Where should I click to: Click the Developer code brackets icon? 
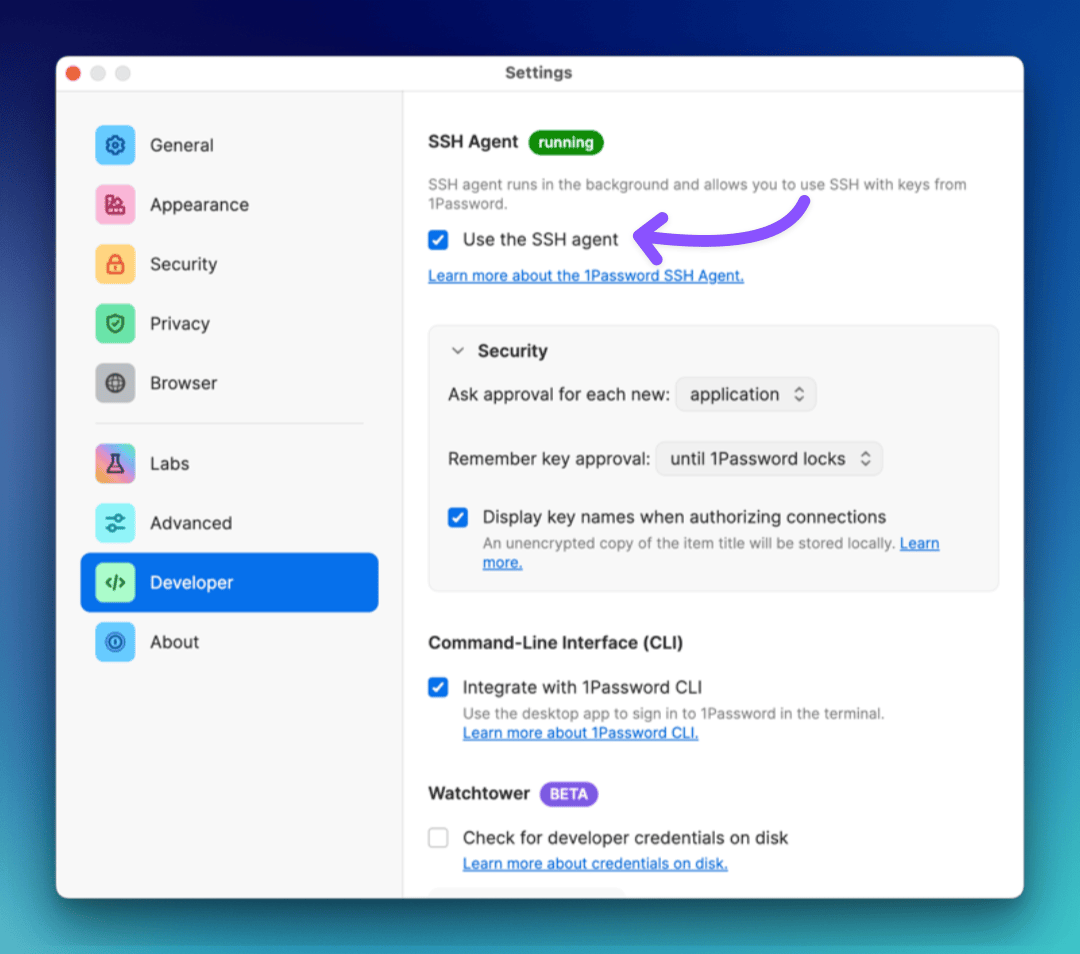coord(115,582)
